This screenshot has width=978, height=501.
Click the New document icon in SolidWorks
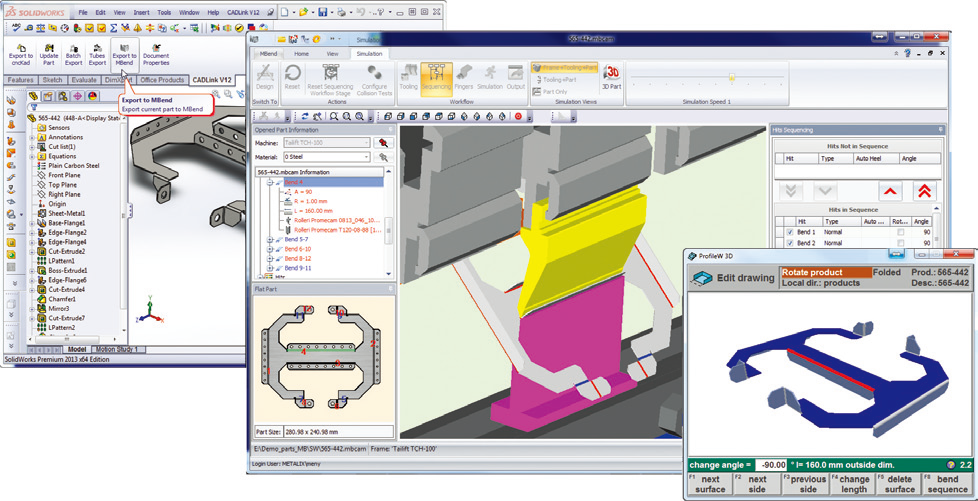point(284,12)
